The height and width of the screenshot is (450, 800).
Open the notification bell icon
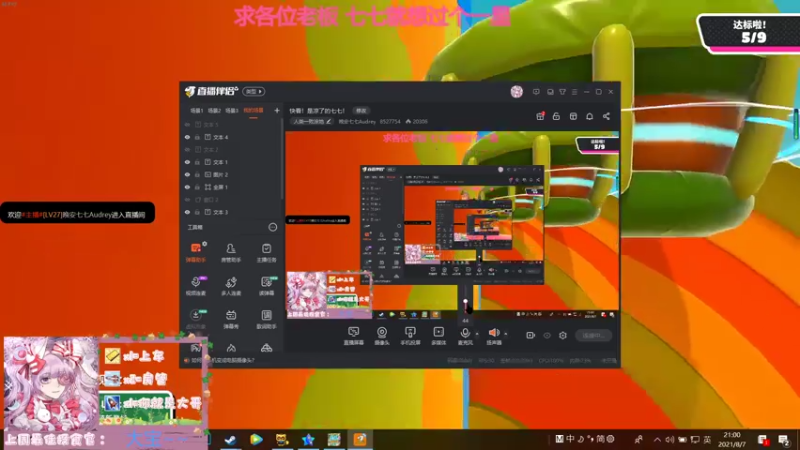tap(589, 116)
